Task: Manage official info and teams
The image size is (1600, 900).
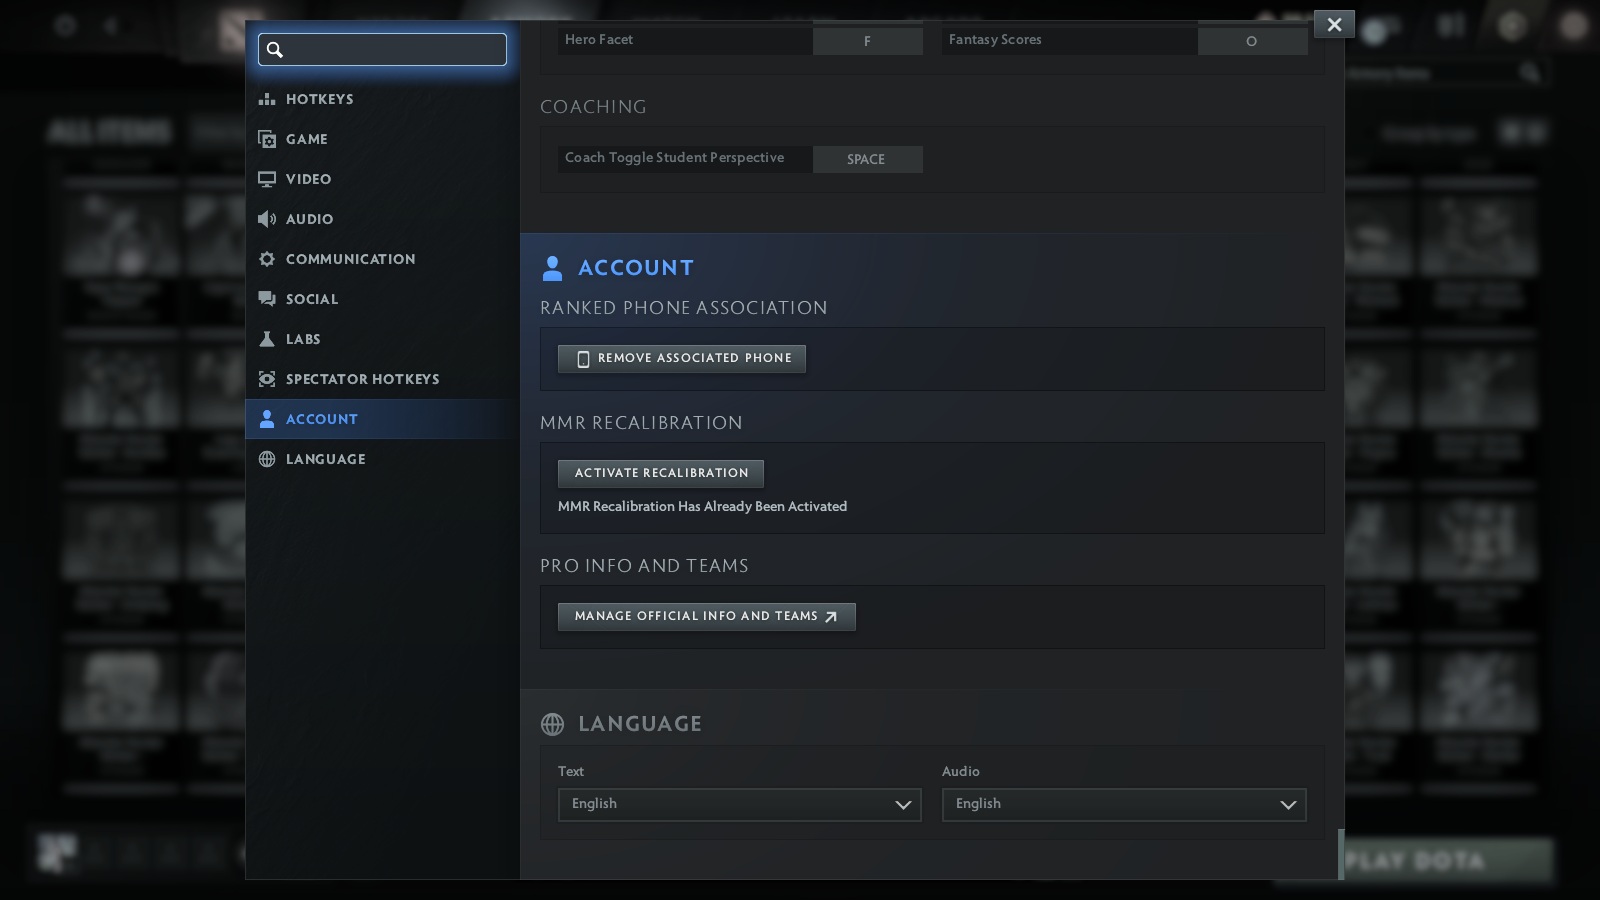Action: 707,617
